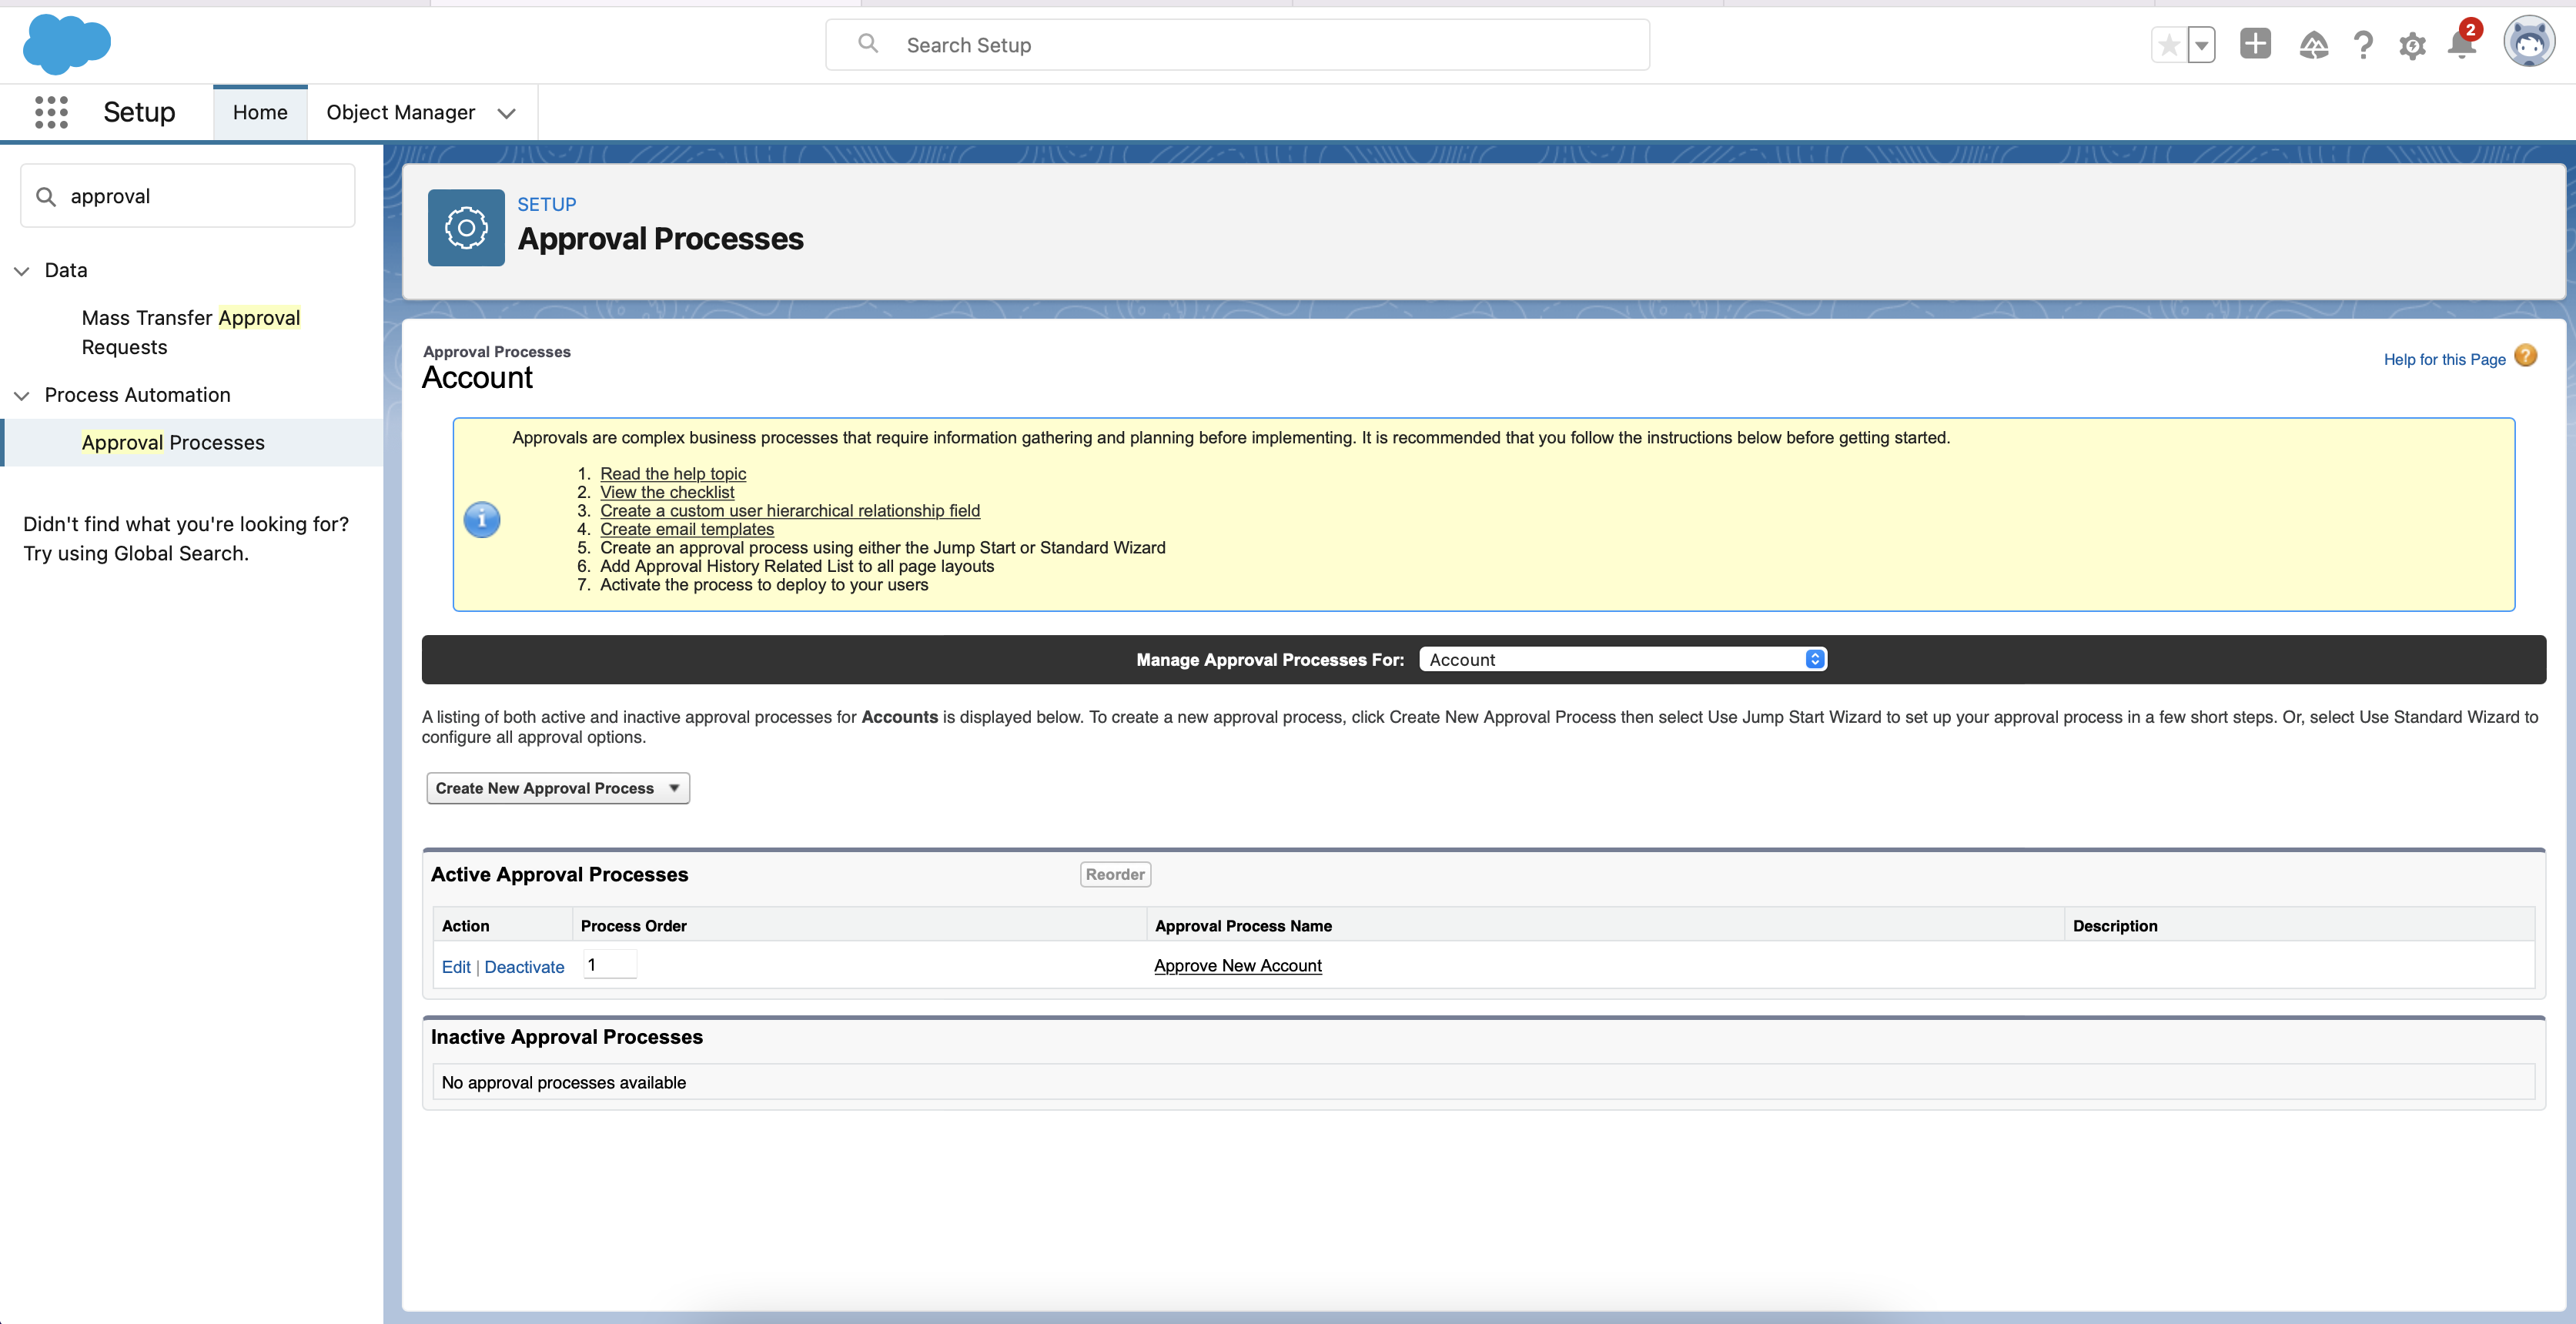Select the Home tab
This screenshot has width=2576, height=1324.
pos(260,112)
